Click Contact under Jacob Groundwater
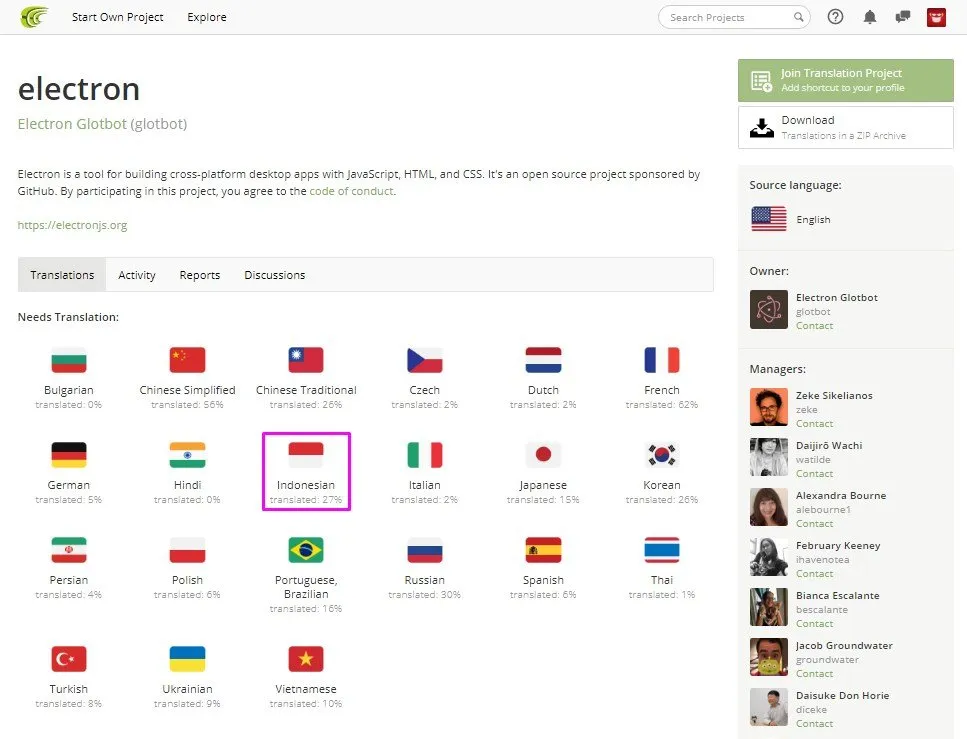Image resolution: width=967 pixels, height=739 pixels. 814,674
